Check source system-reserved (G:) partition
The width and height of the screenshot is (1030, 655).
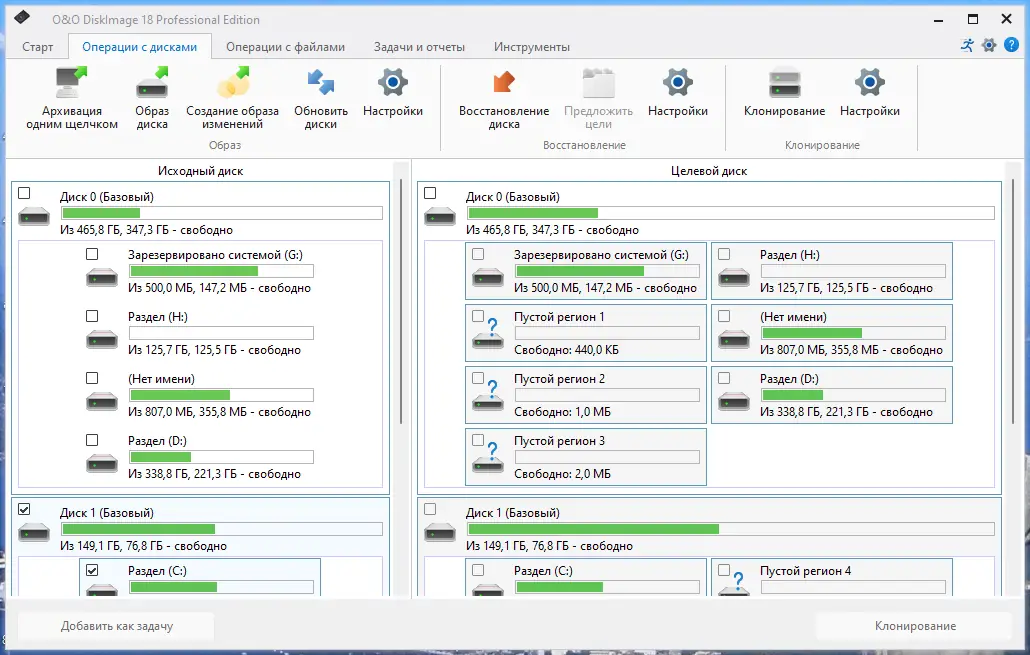(92, 254)
